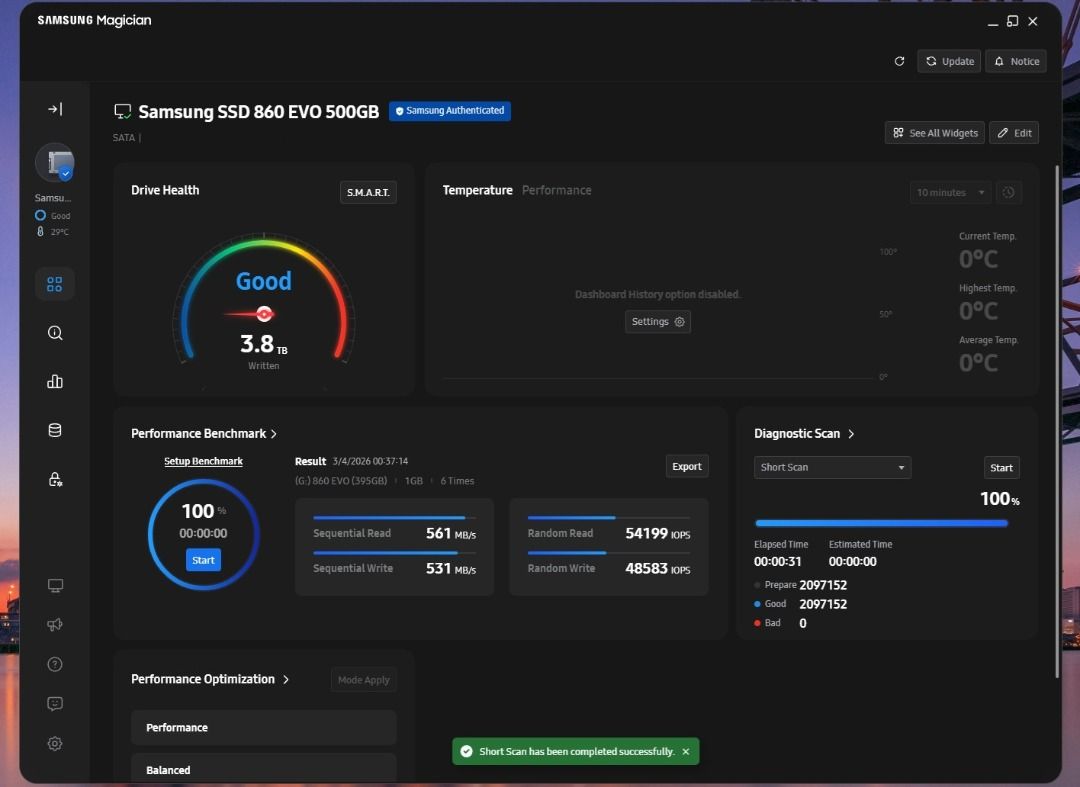Image resolution: width=1080 pixels, height=787 pixels.
Task: Click the Samsung Authenticated badge
Action: (x=450, y=111)
